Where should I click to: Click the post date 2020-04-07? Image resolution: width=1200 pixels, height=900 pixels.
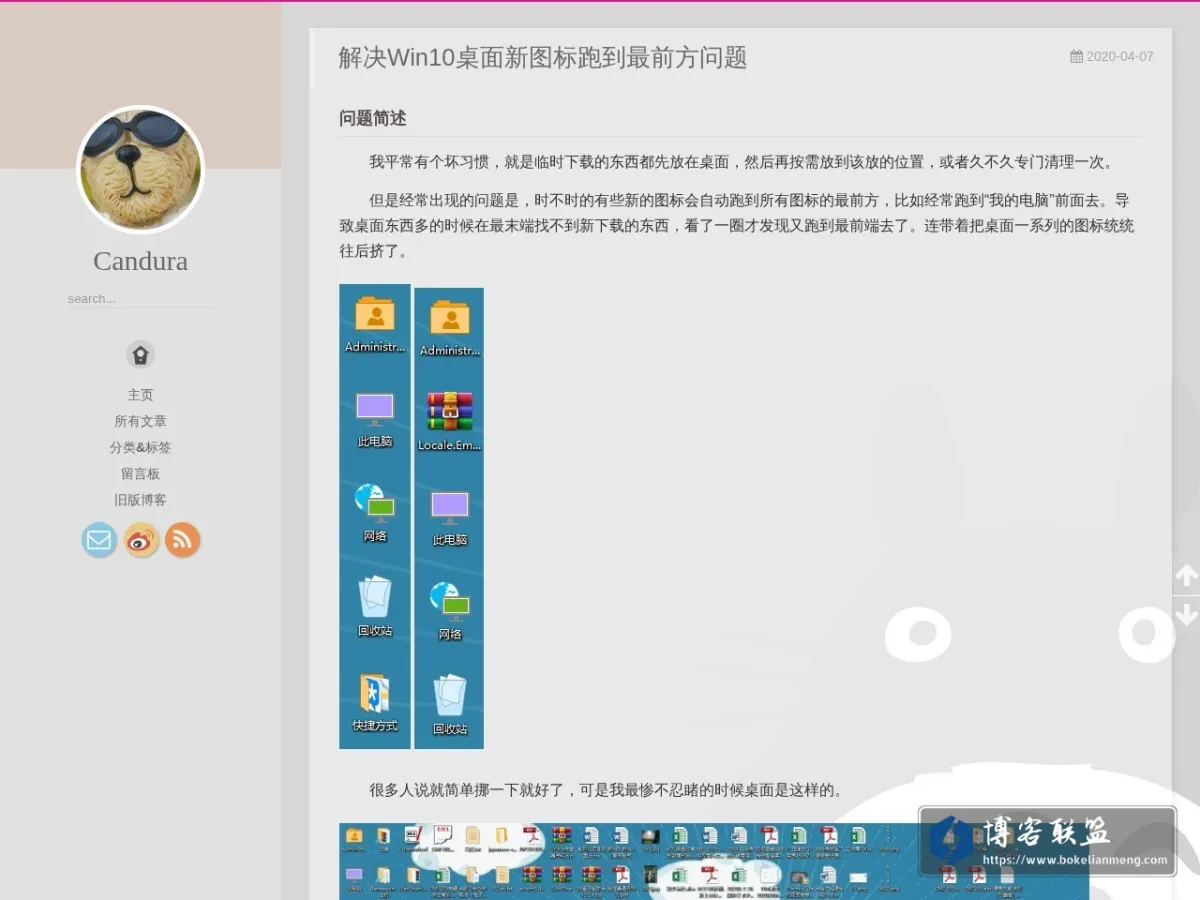point(1120,57)
